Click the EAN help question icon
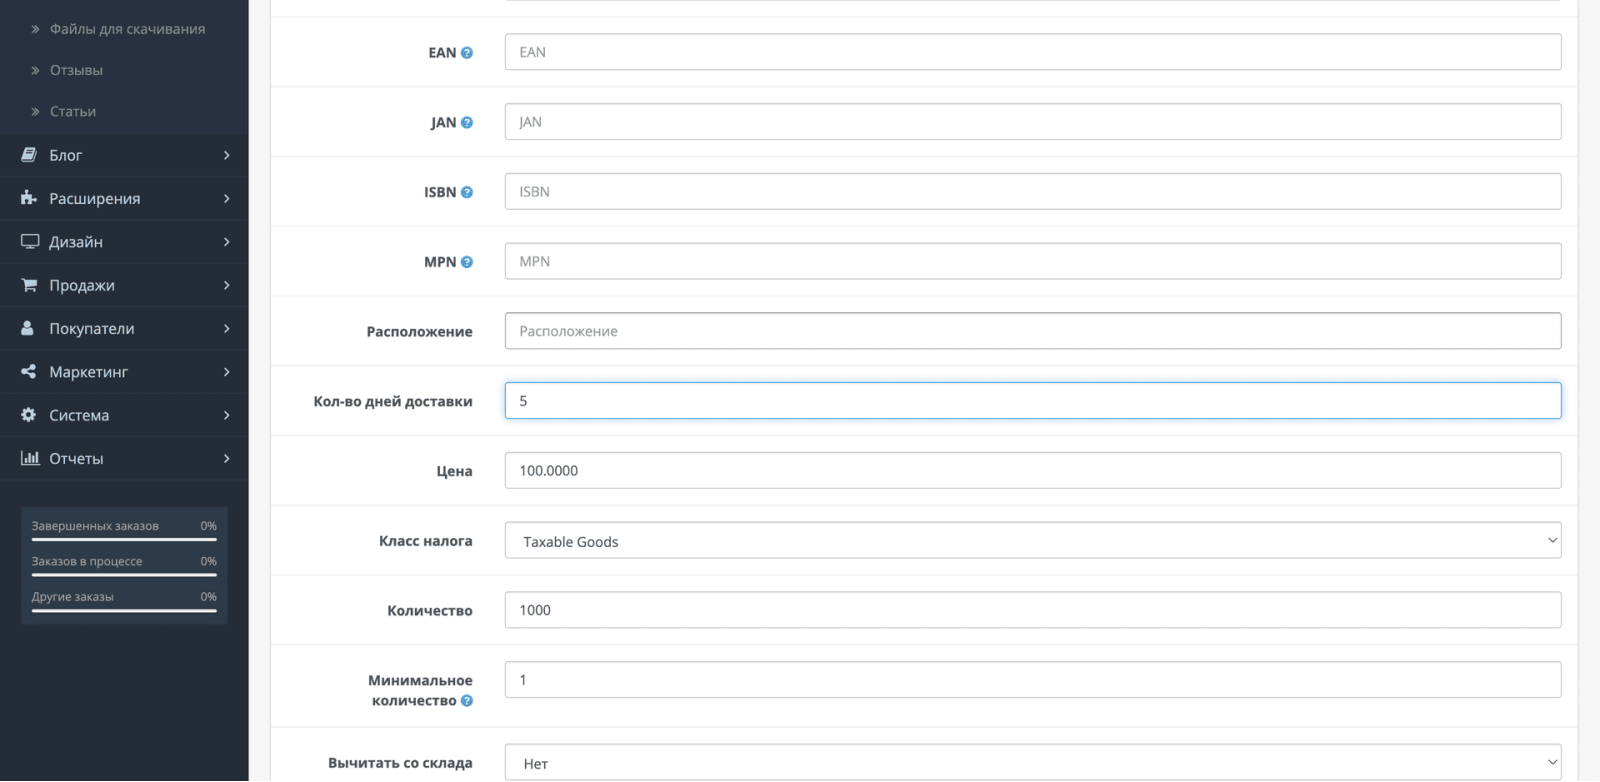The height and width of the screenshot is (782, 1600). (466, 53)
